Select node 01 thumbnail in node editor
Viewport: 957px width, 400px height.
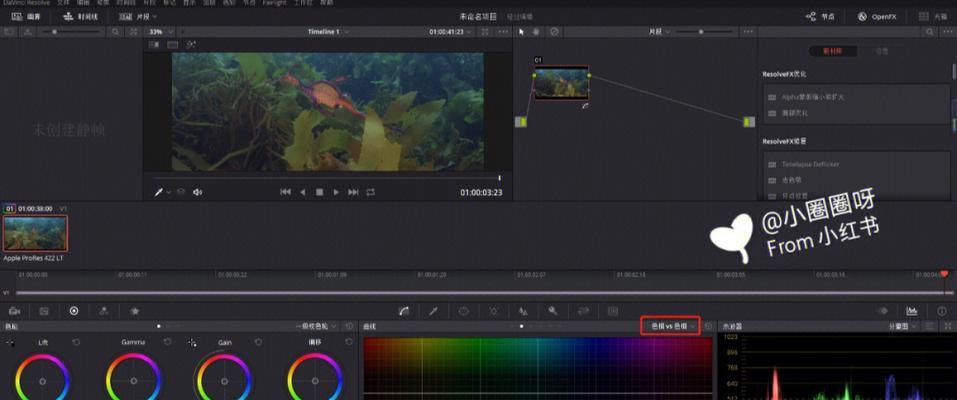562,84
